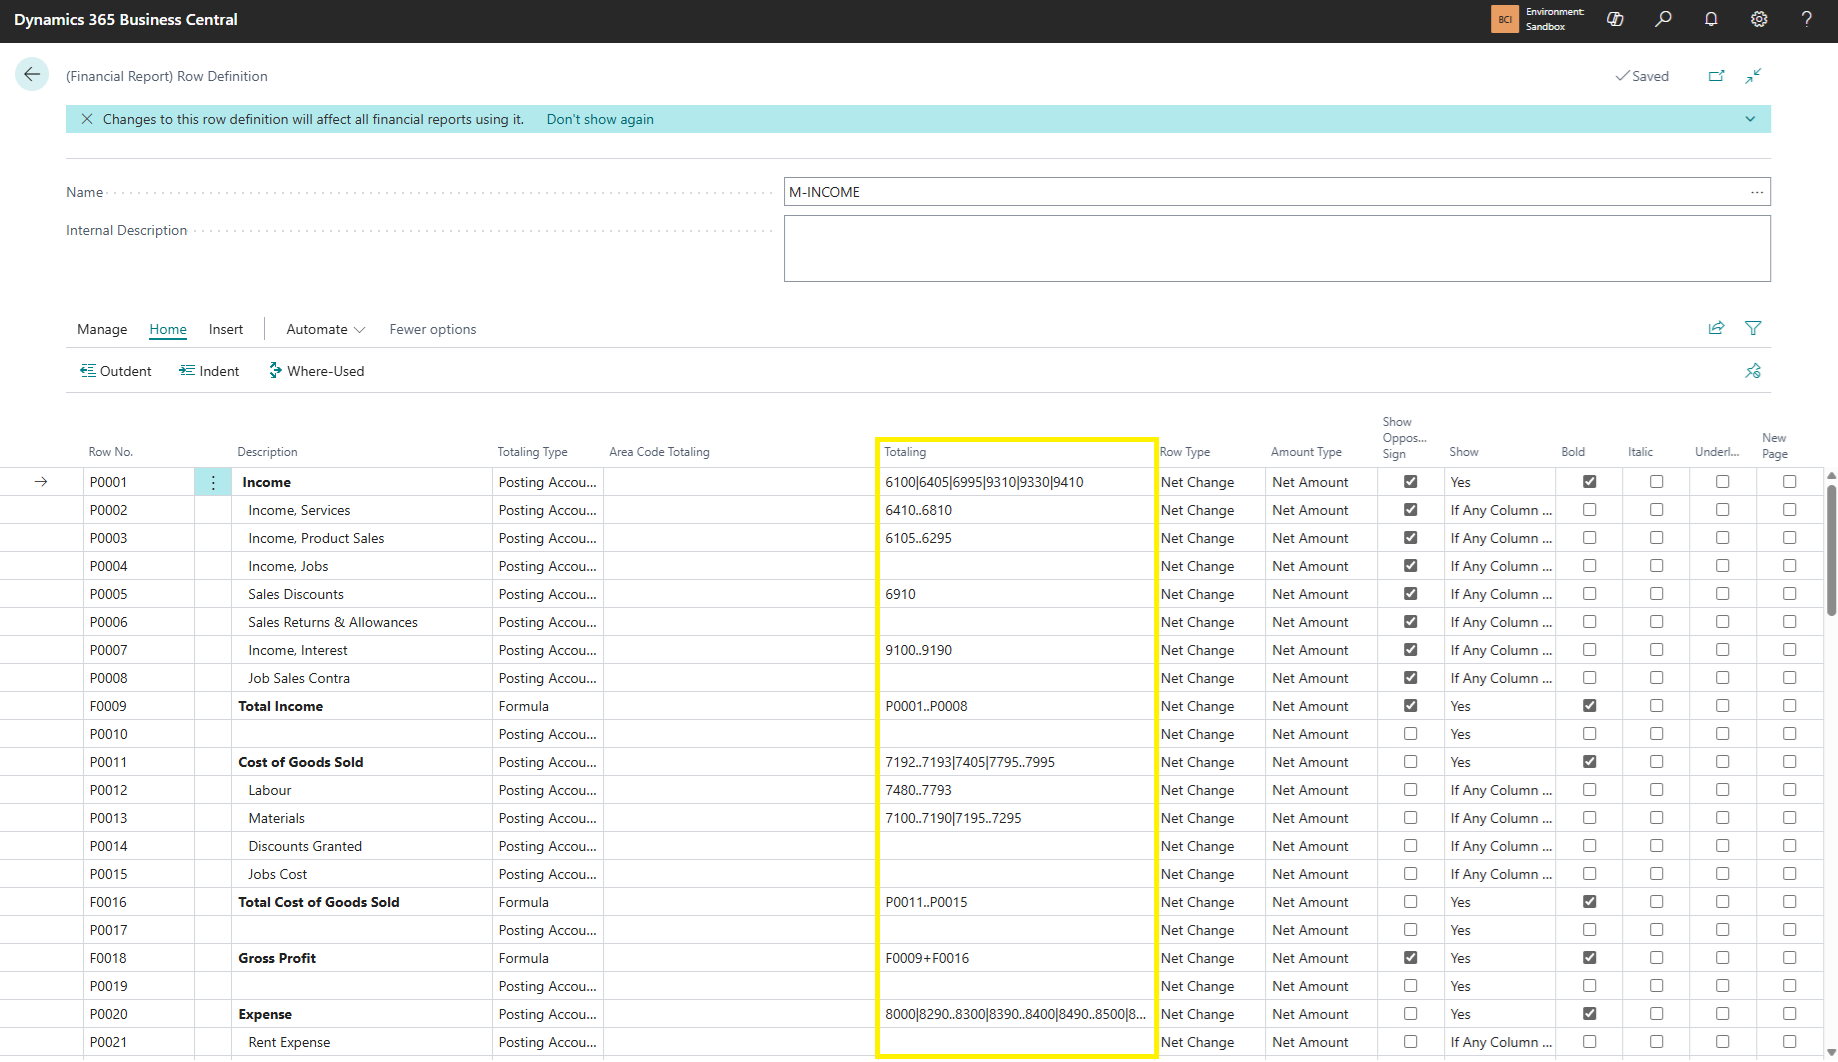Go back using the back arrow
The width and height of the screenshot is (1838, 1062).
(32, 75)
